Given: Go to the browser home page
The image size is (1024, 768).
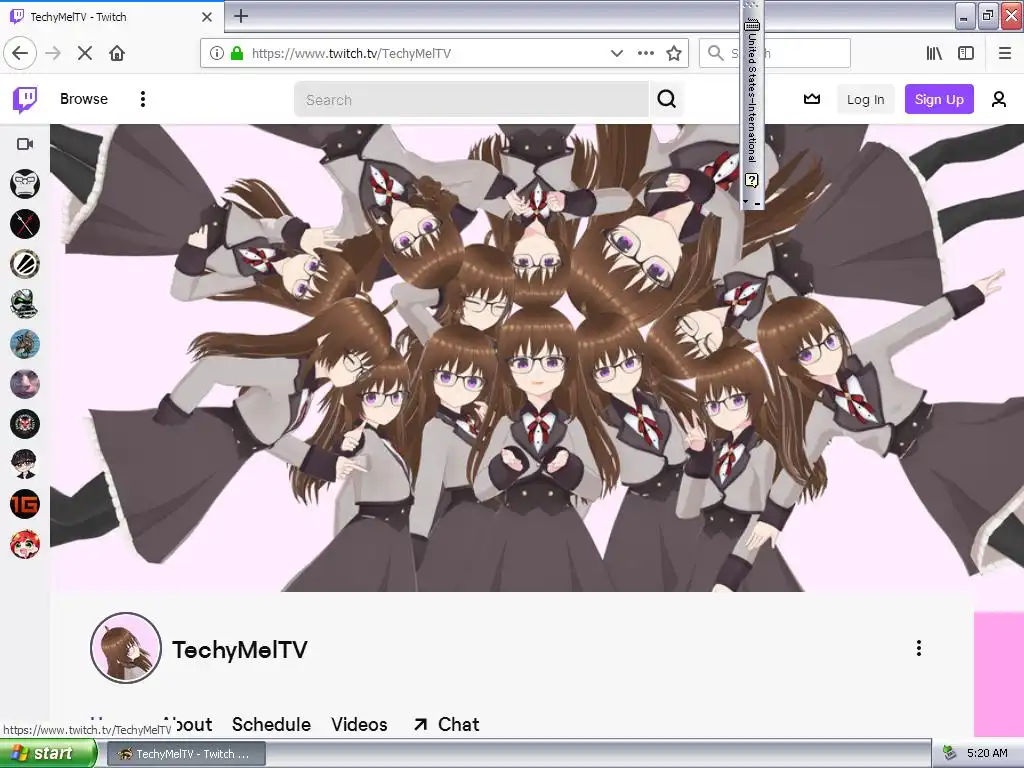Looking at the screenshot, I should 117,53.
